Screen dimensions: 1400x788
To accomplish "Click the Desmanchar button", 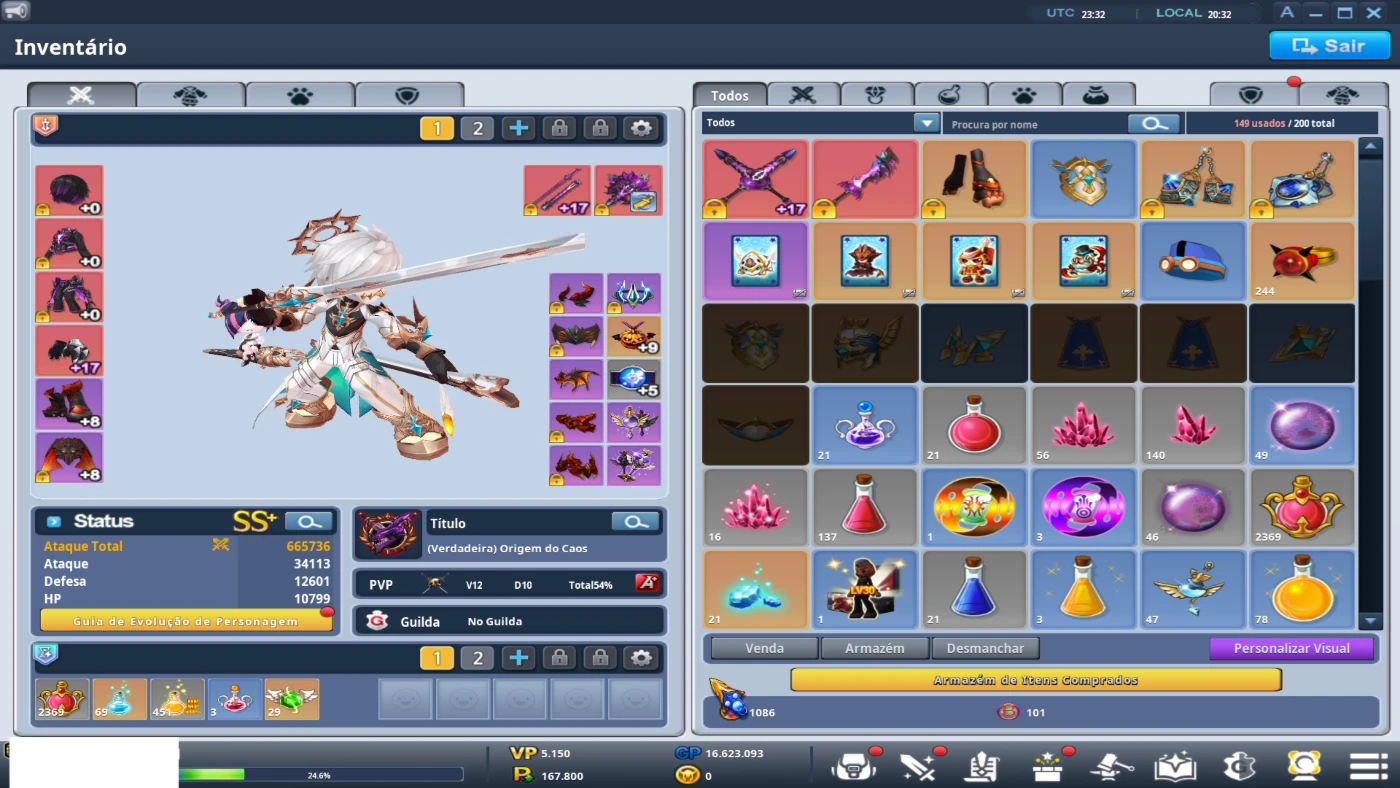I will [985, 648].
